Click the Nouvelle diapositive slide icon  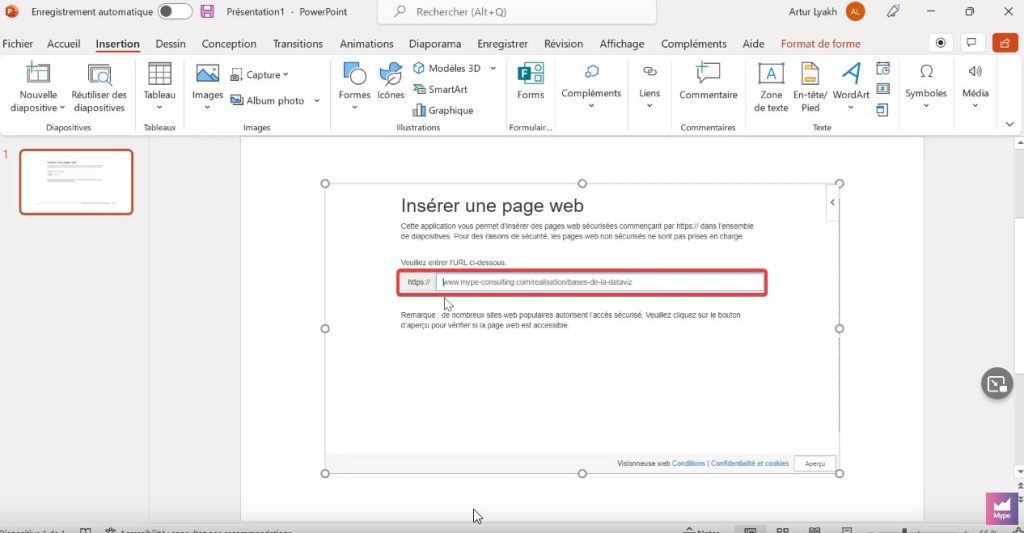tap(37, 73)
